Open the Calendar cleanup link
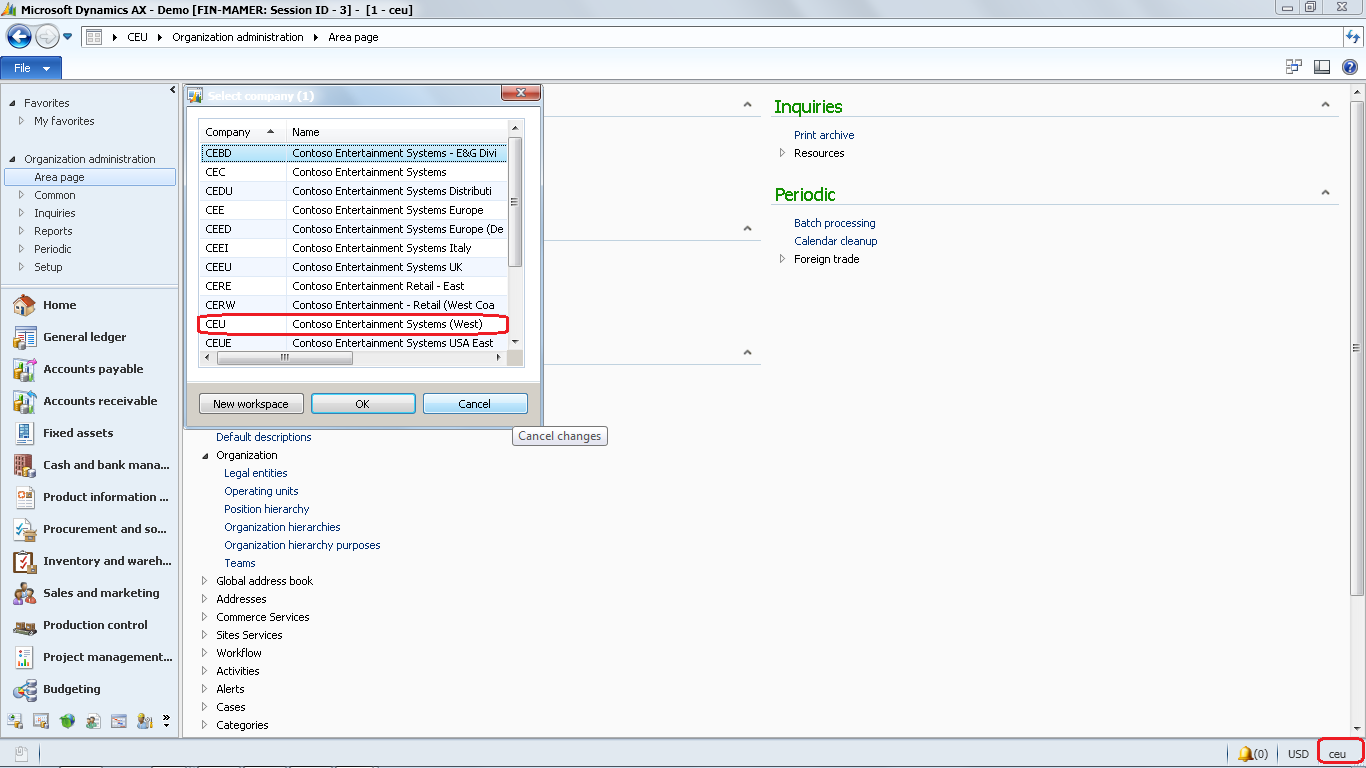 point(835,241)
